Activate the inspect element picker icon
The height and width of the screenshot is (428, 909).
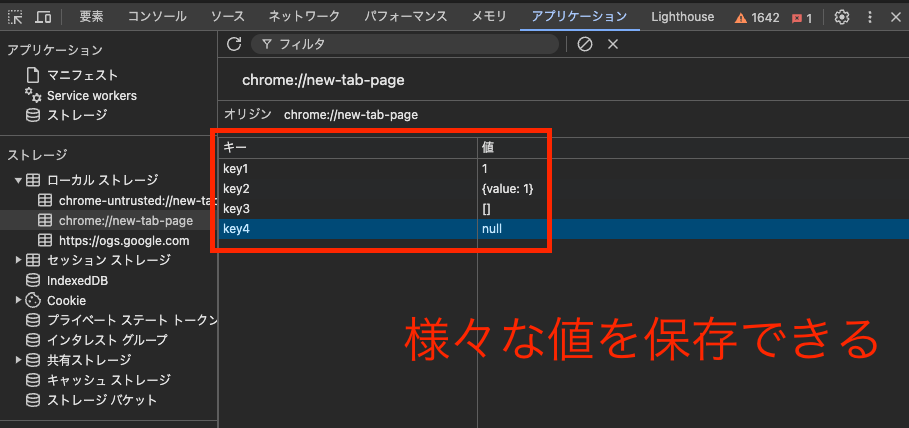15,17
